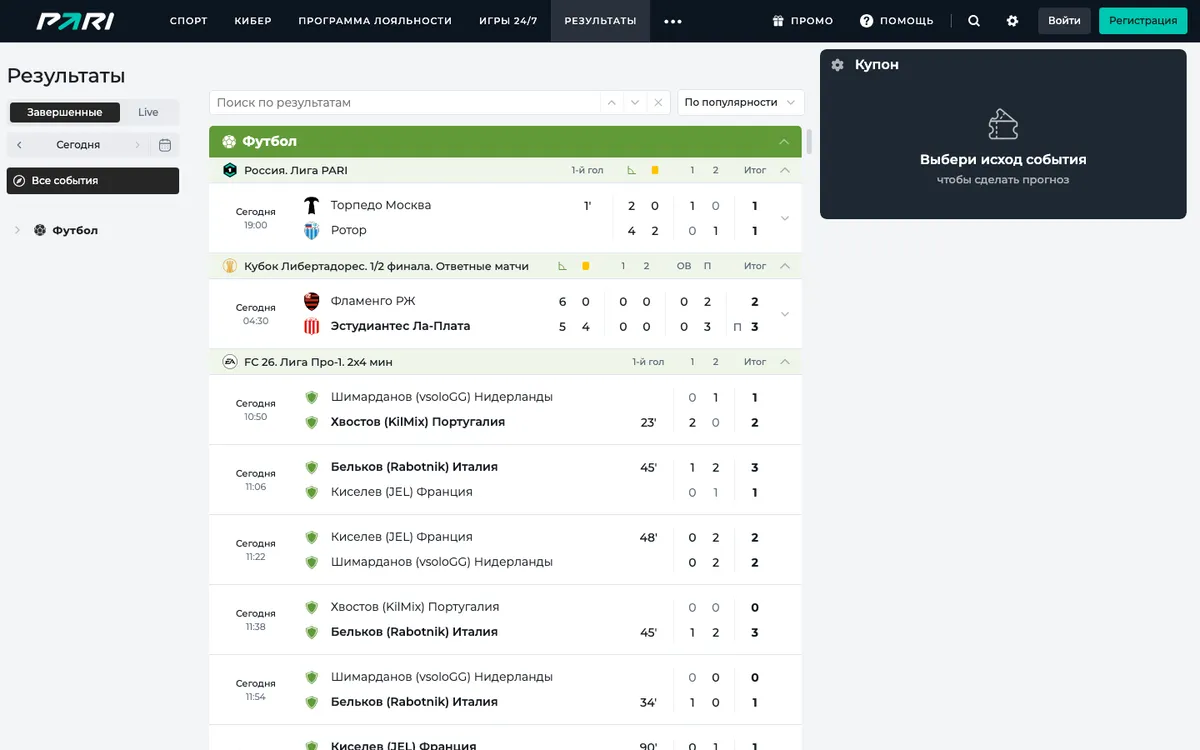The image size is (1200, 750).
Task: Click the Россия. Лига PARI league icon
Action: coord(230,170)
